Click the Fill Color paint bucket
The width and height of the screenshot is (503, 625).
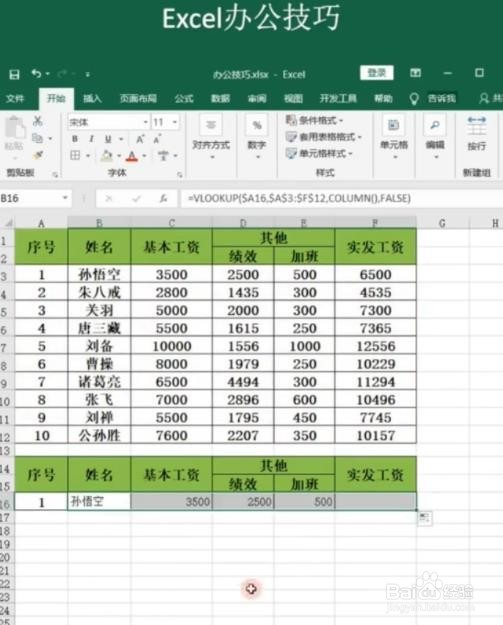(x=106, y=155)
